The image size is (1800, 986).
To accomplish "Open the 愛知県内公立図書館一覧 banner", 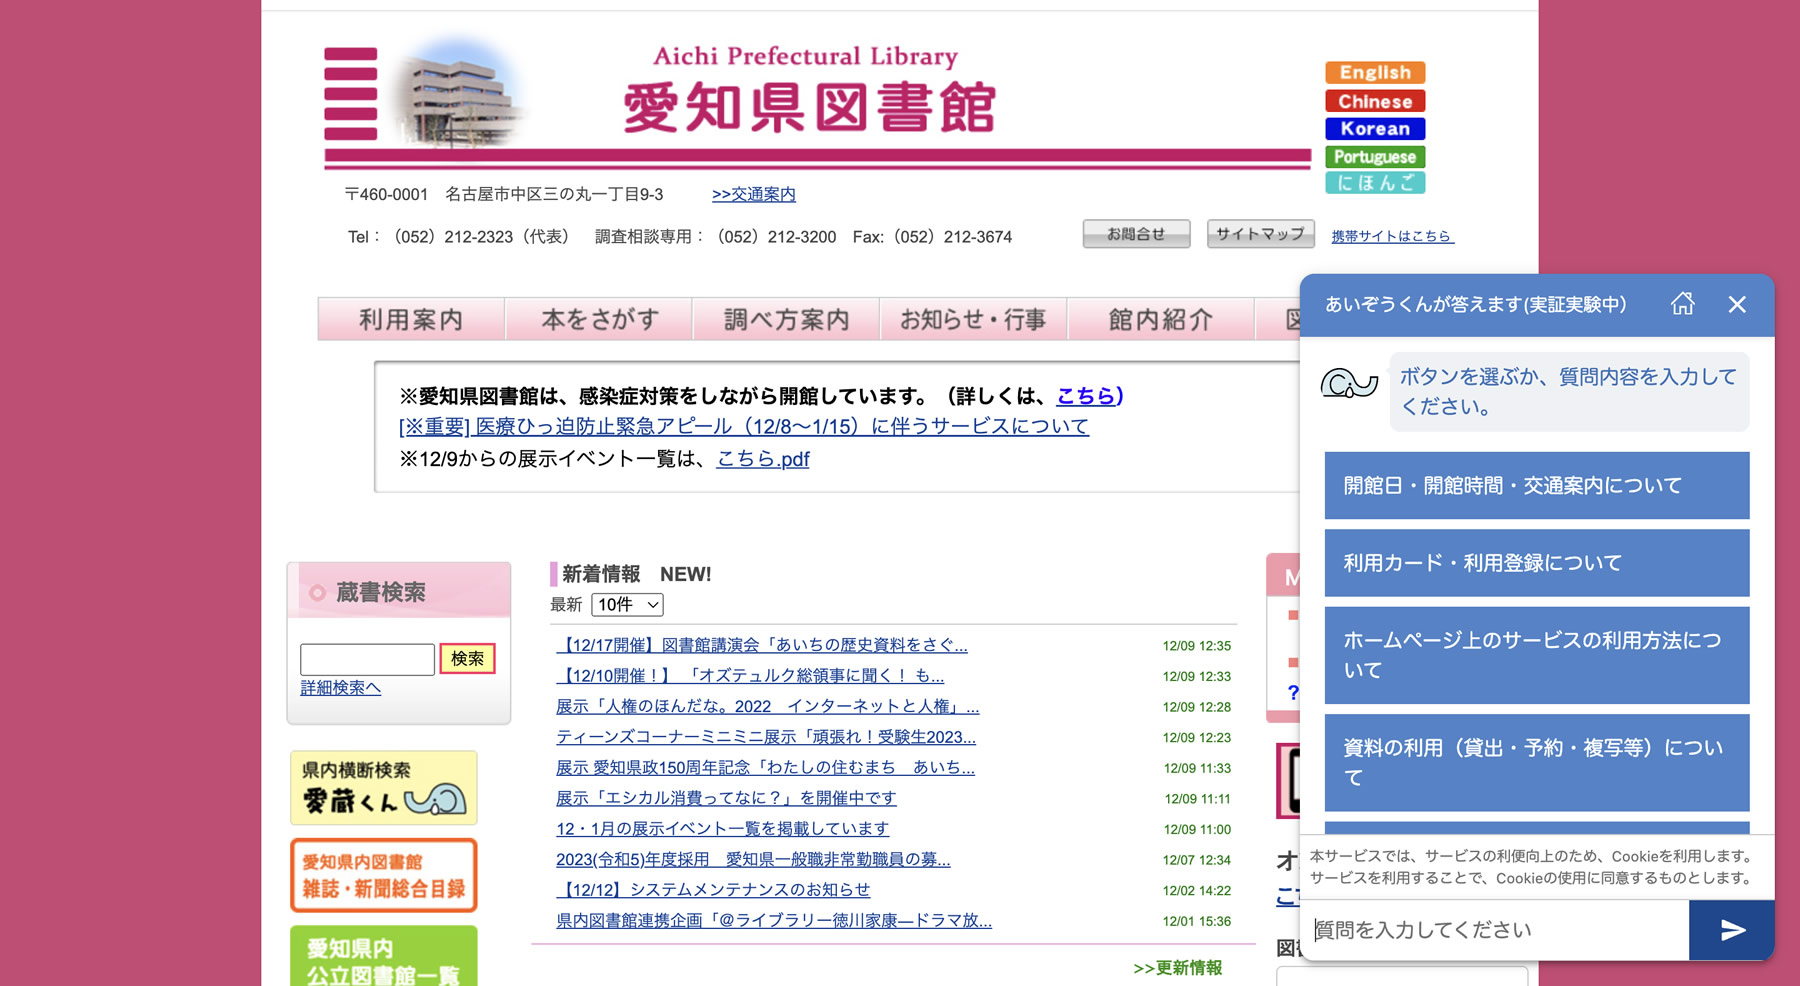I will [x=383, y=958].
